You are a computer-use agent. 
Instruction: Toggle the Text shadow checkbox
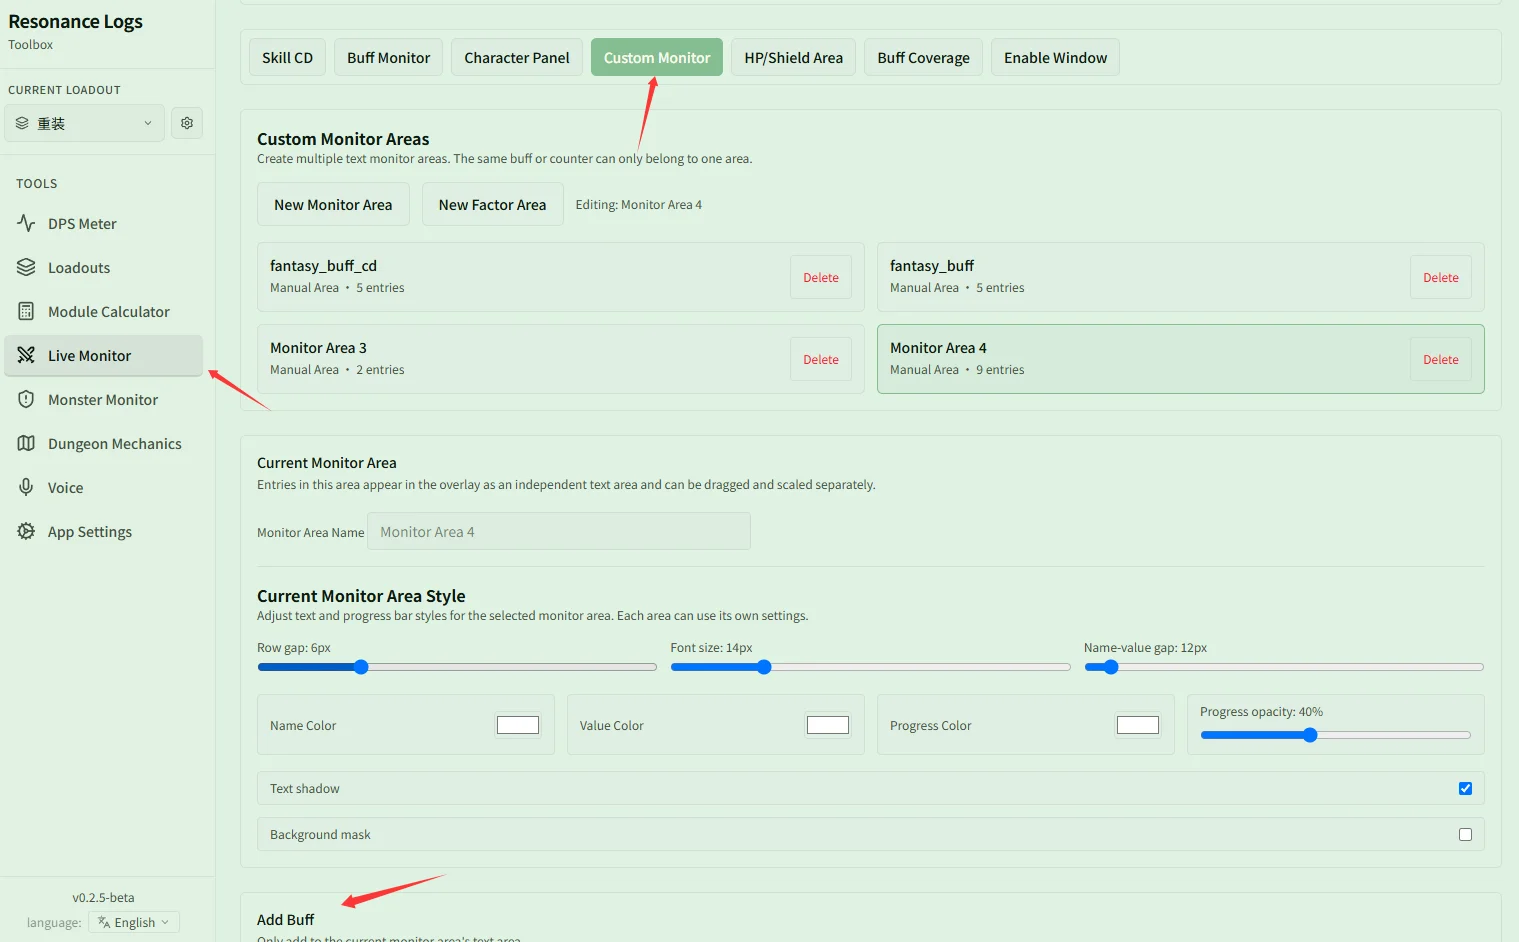[x=1465, y=788]
